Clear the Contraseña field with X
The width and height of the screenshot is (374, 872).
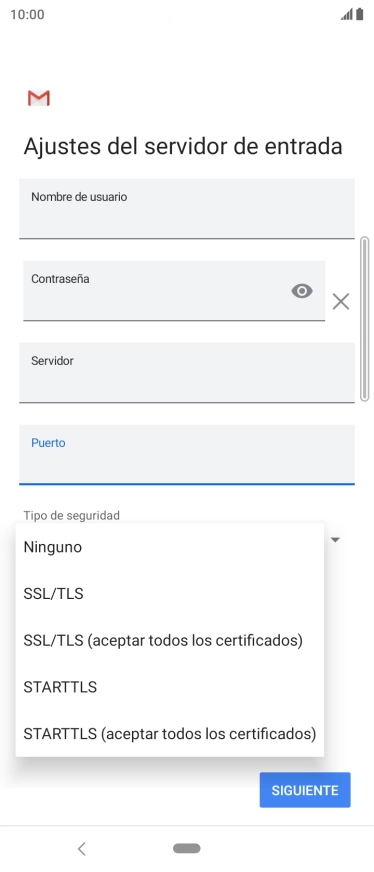point(341,301)
